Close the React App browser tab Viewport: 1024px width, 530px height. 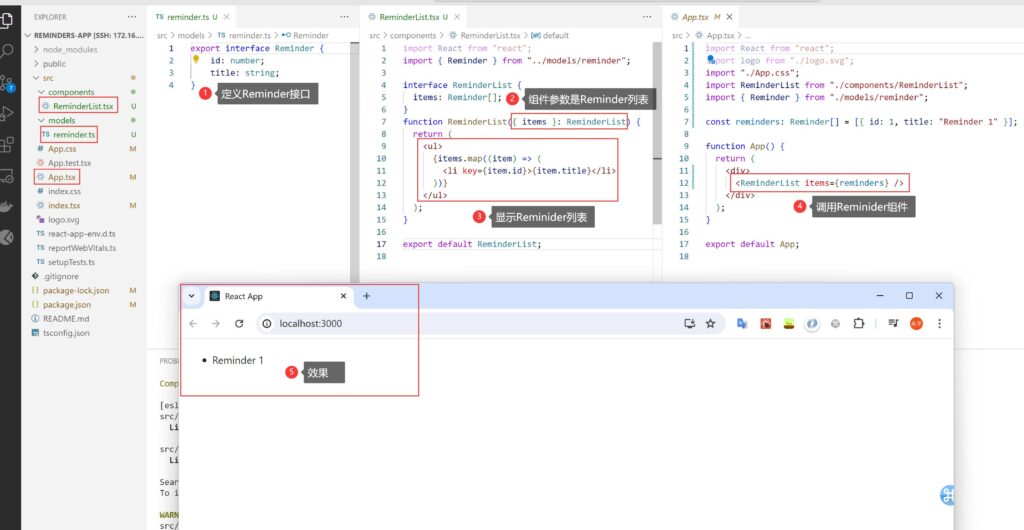point(344,296)
